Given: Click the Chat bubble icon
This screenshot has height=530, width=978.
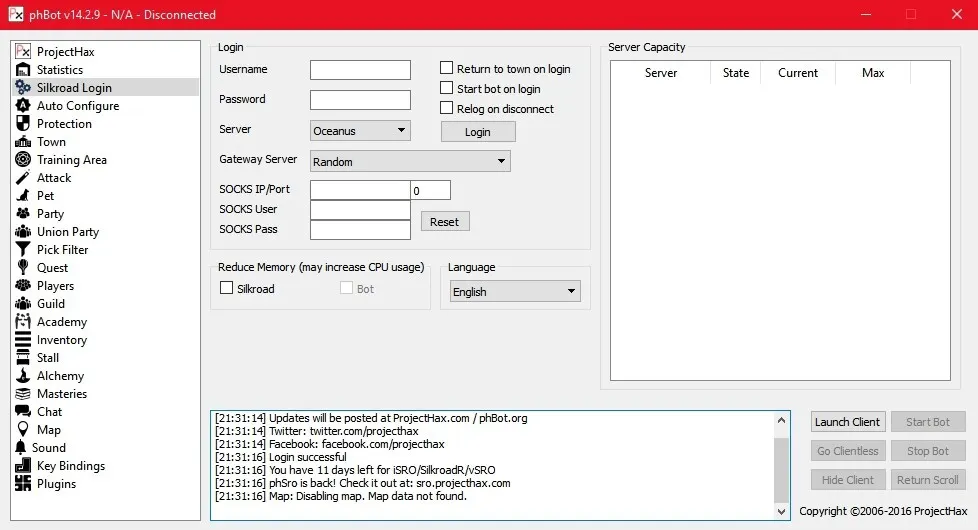Looking at the screenshot, I should (x=23, y=412).
